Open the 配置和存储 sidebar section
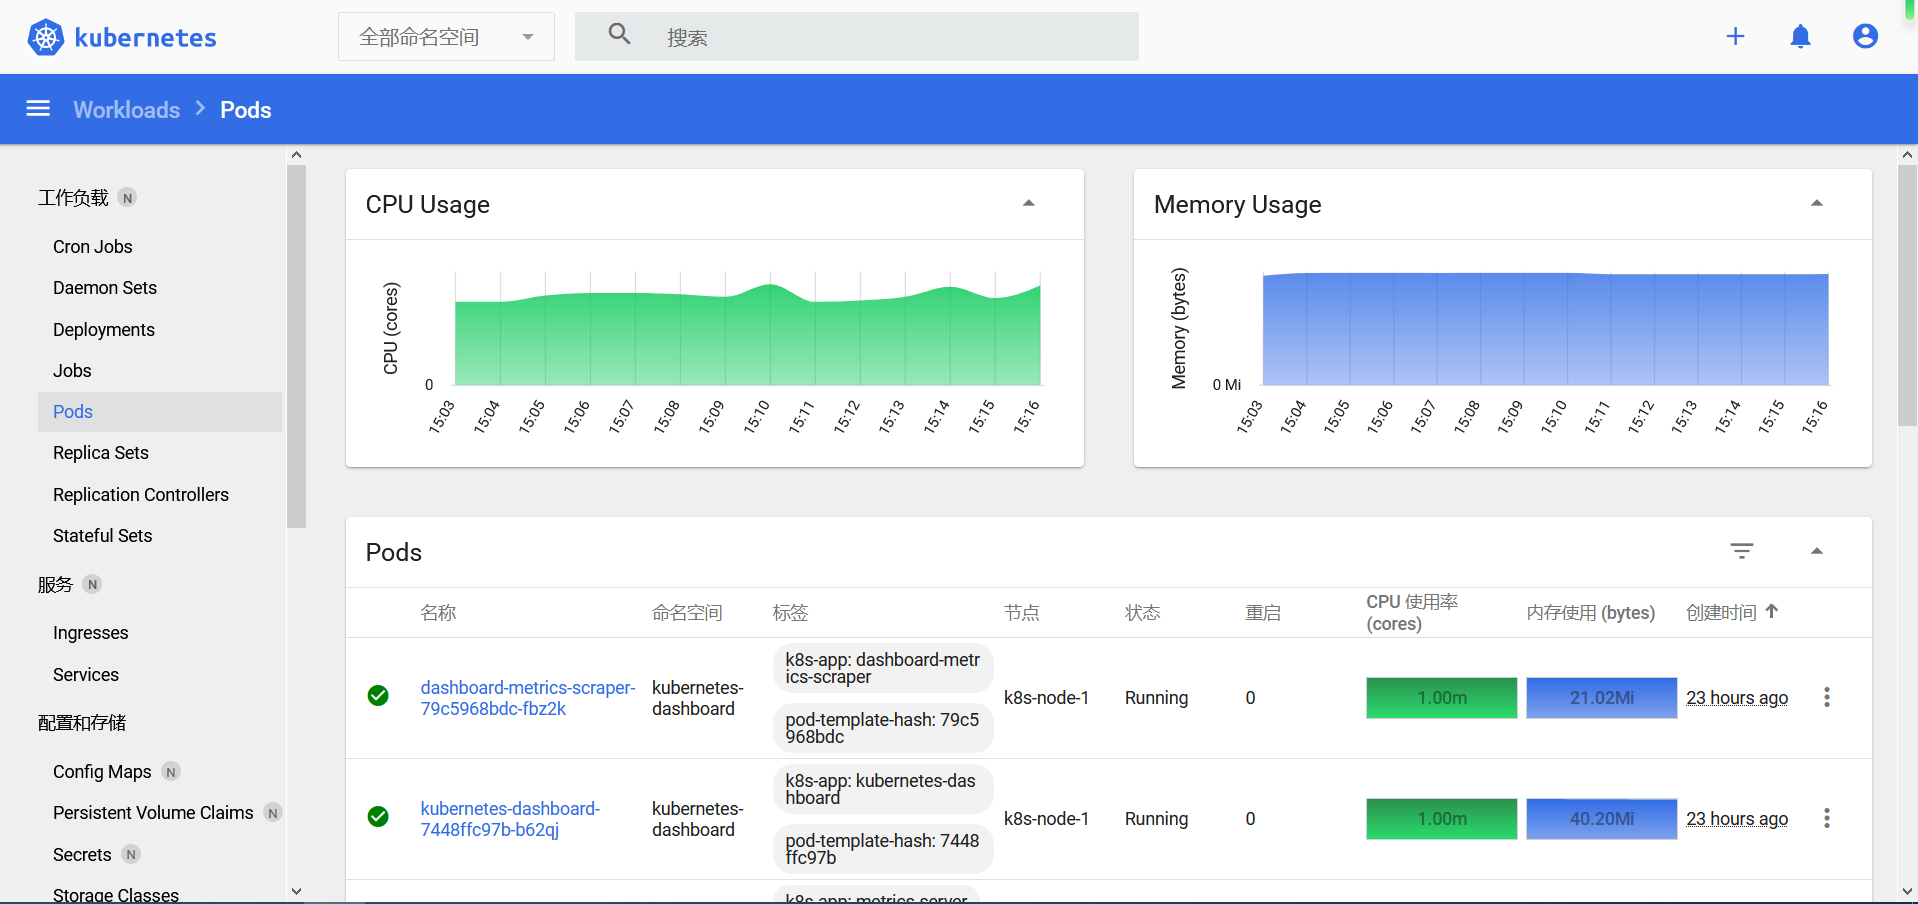 pos(82,723)
